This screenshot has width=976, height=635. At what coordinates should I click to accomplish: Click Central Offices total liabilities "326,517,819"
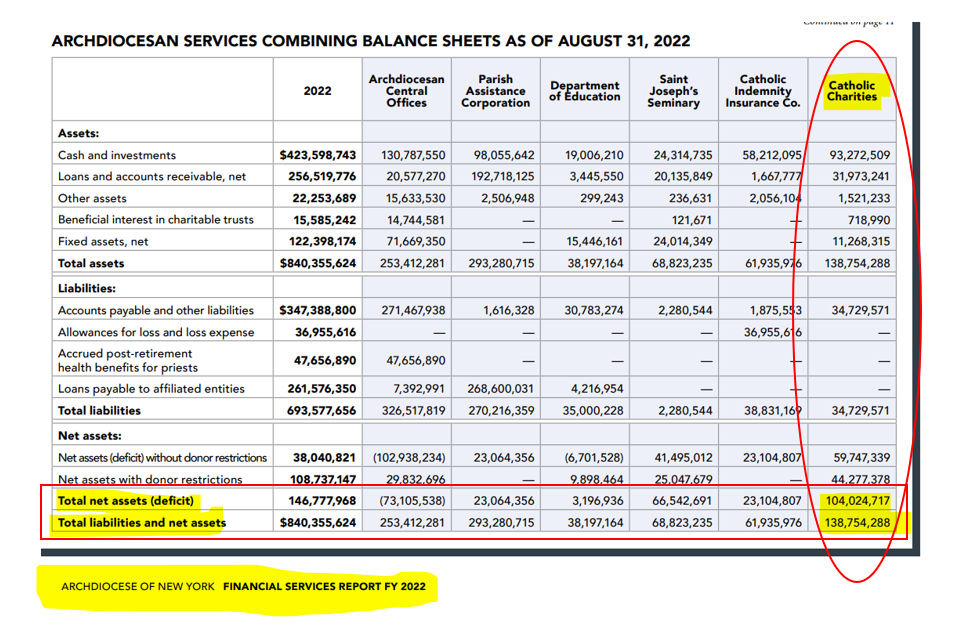pyautogui.click(x=414, y=410)
